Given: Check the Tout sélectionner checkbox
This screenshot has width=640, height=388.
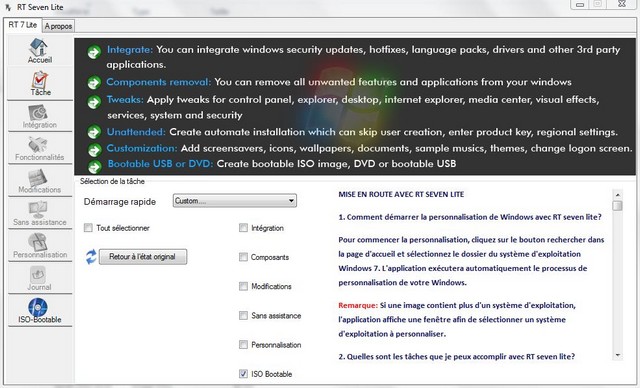Looking at the screenshot, I should click(88, 228).
